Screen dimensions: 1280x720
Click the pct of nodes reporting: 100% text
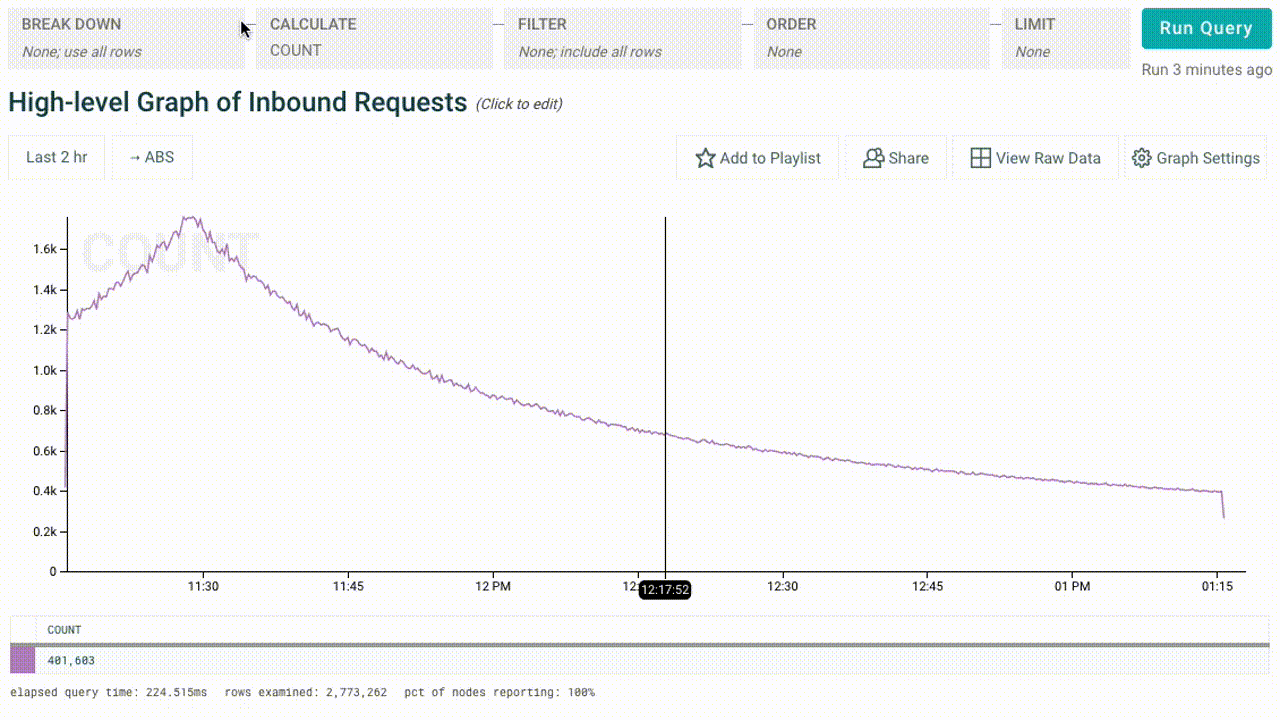point(499,692)
